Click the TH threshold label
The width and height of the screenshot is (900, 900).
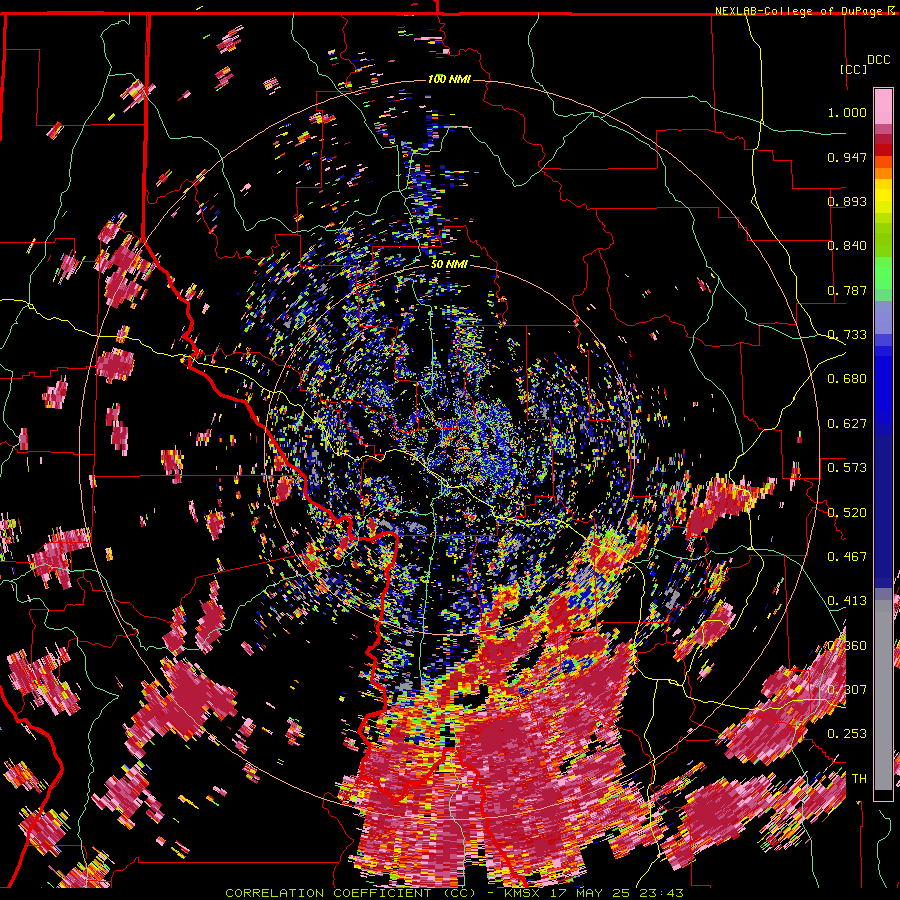[x=859, y=779]
